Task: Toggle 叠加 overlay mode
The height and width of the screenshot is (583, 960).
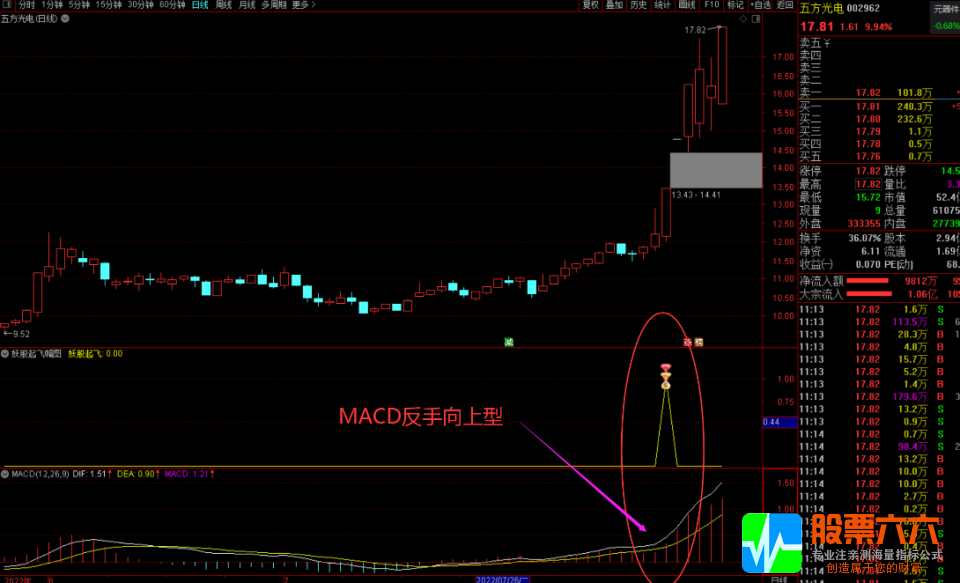Action: click(x=614, y=5)
